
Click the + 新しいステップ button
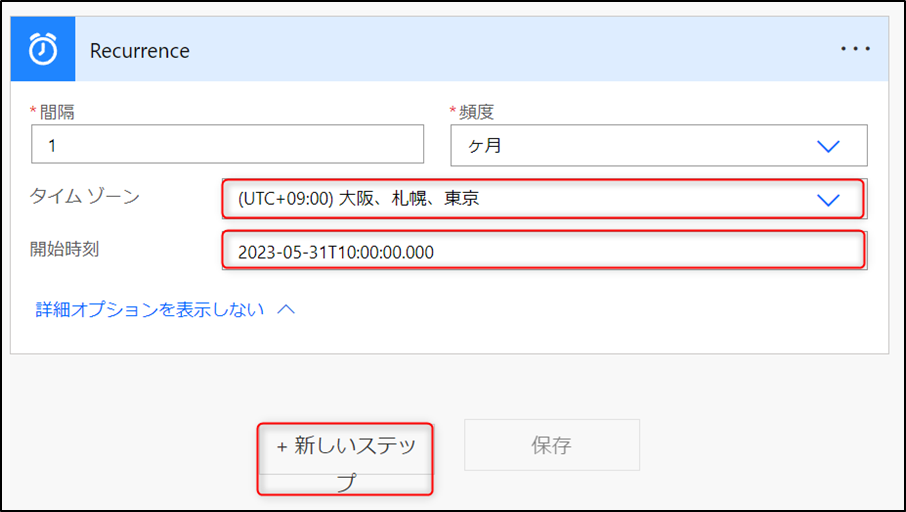(345, 459)
